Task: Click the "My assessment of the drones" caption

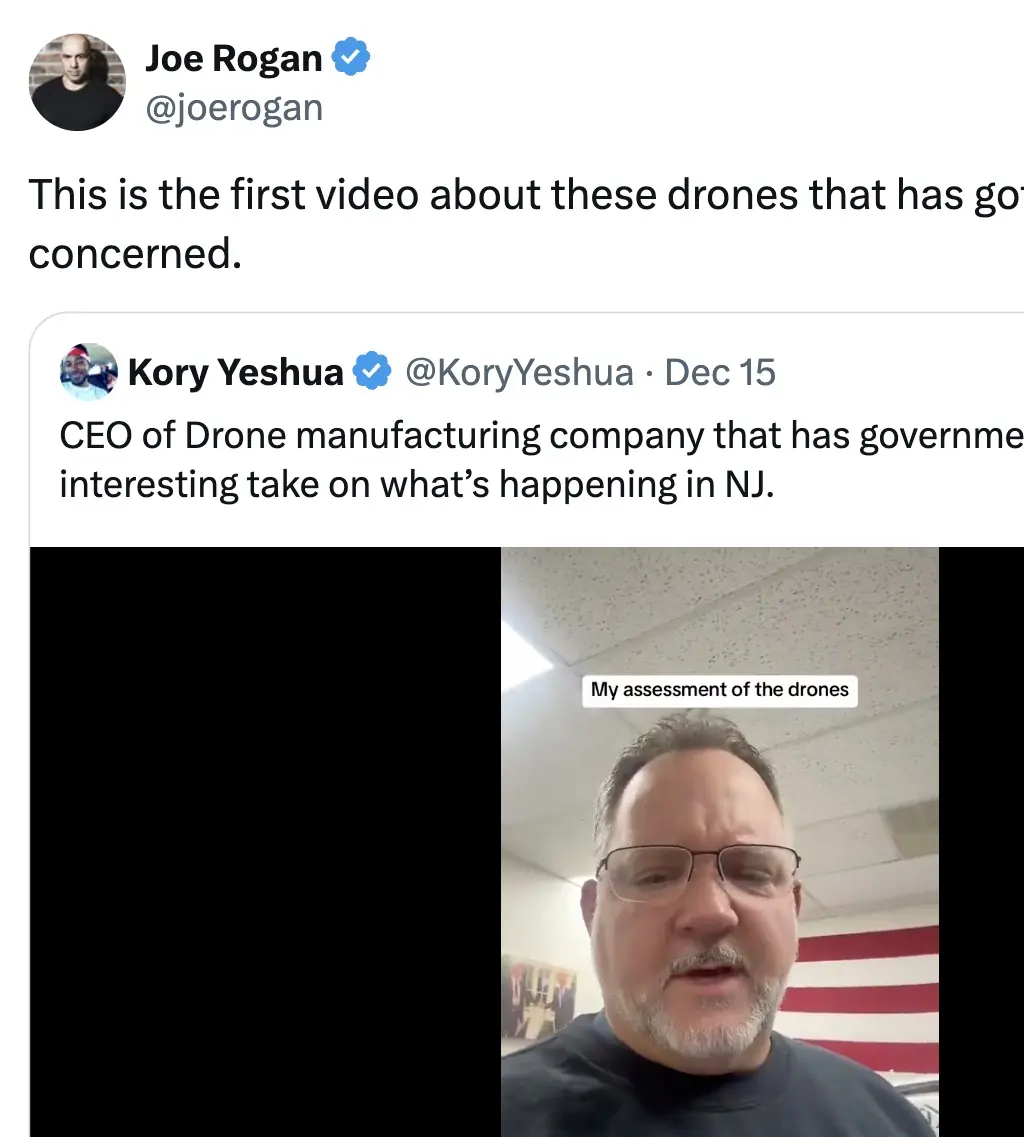Action: click(719, 690)
